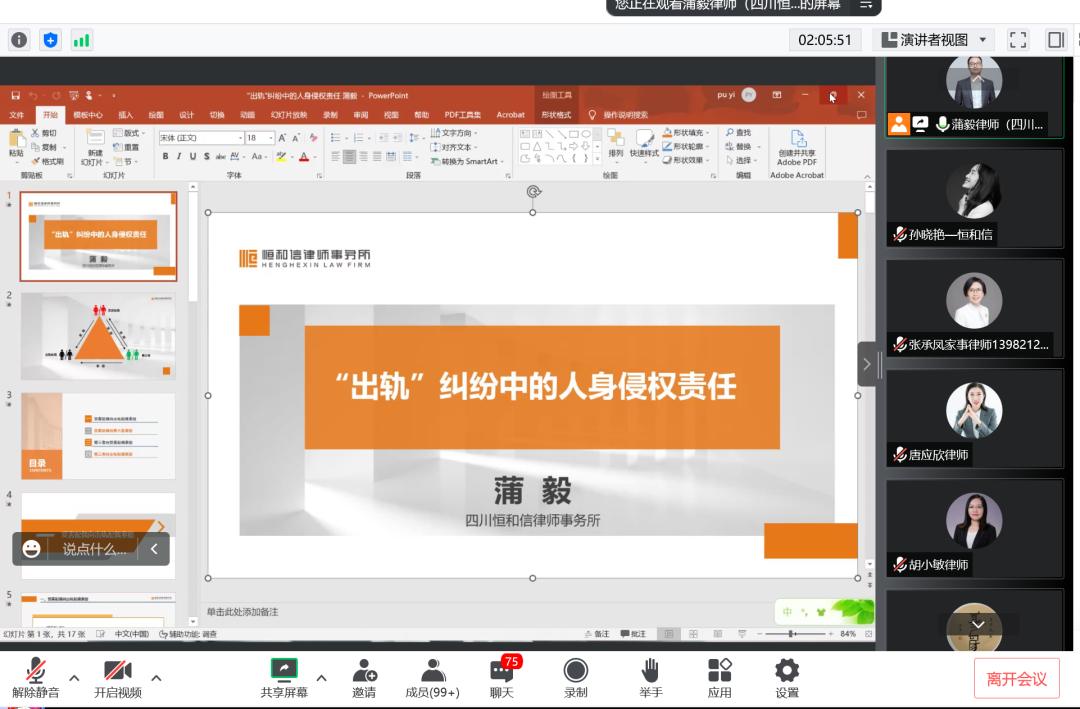Click 创建并共享 Adobe PDF icon

[800, 145]
